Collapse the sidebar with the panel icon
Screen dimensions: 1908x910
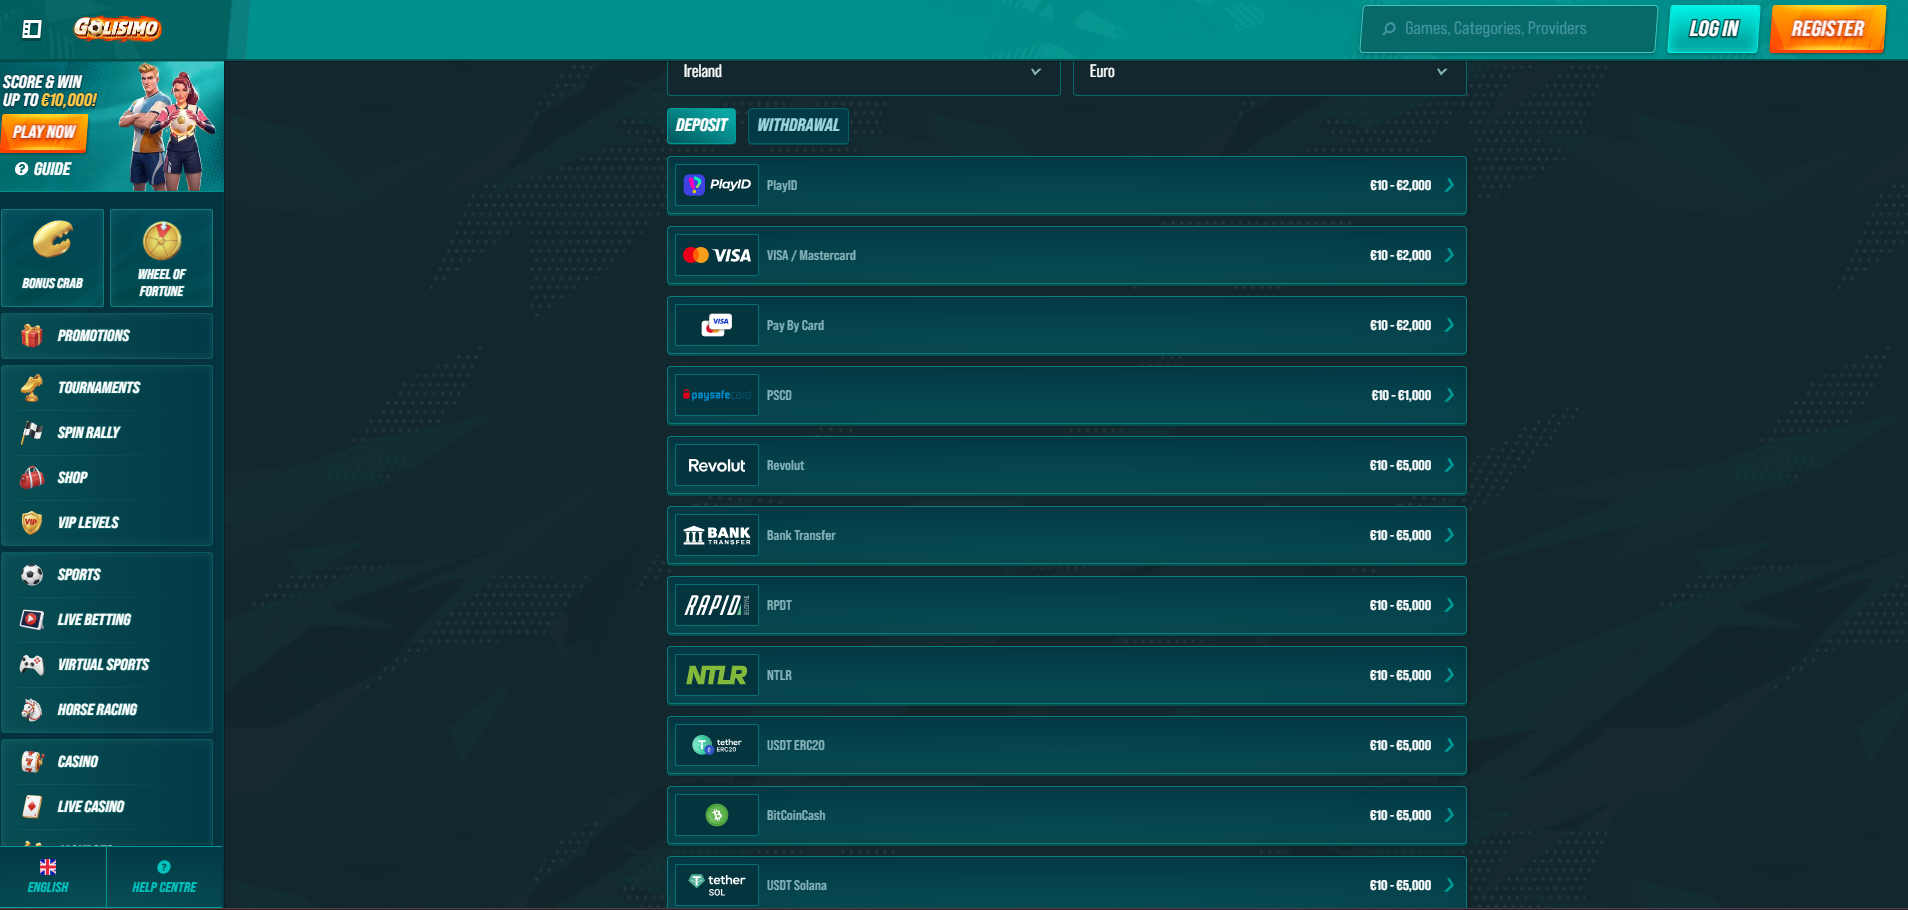point(32,29)
